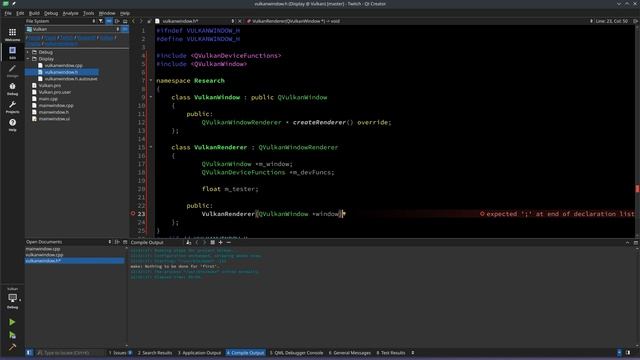Build project with the hammer icon
Image resolution: width=640 pixels, height=360 pixels.
(12, 347)
